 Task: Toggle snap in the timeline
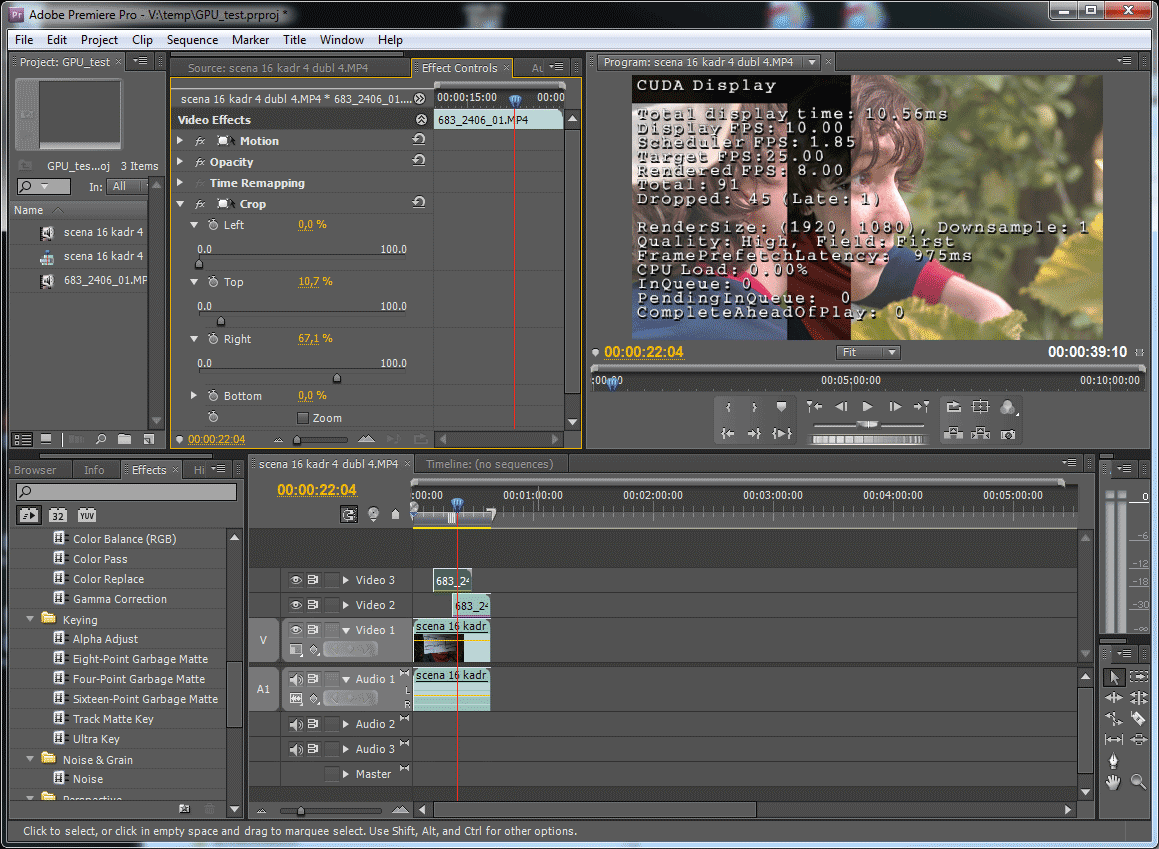pos(349,514)
